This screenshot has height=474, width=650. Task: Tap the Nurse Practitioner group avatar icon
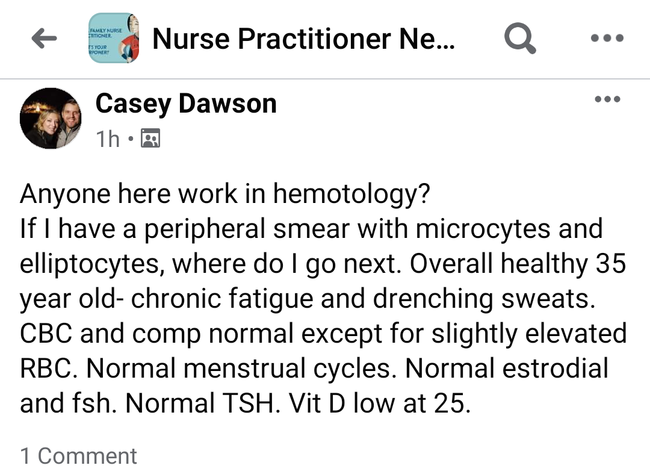(114, 38)
